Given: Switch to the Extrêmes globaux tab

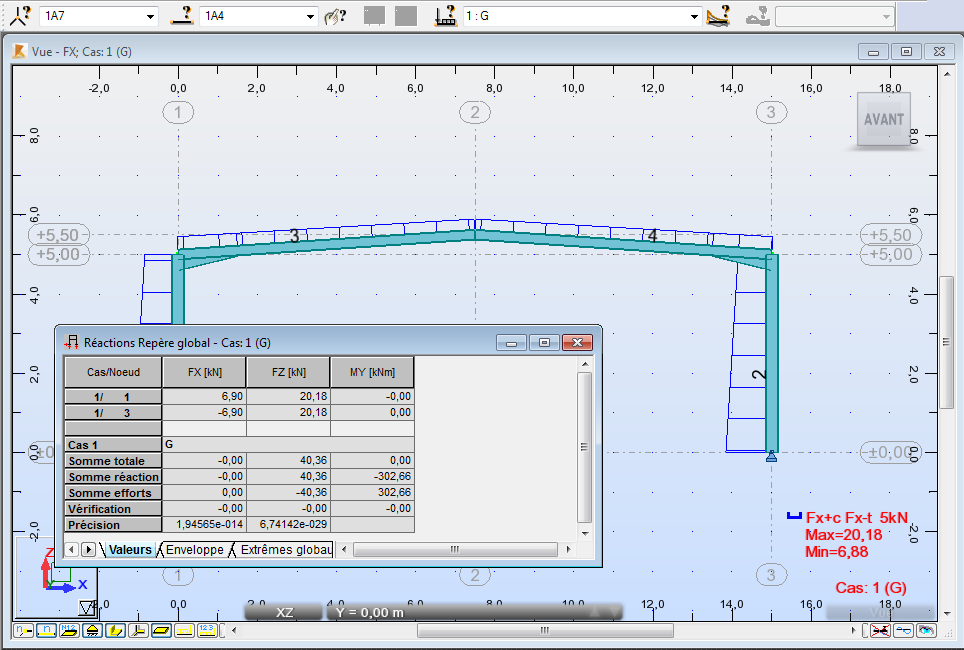Looking at the screenshot, I should pos(285,550).
